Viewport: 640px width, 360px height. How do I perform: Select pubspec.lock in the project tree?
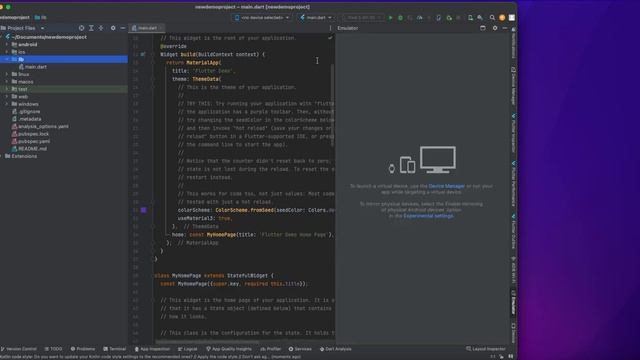(31, 134)
